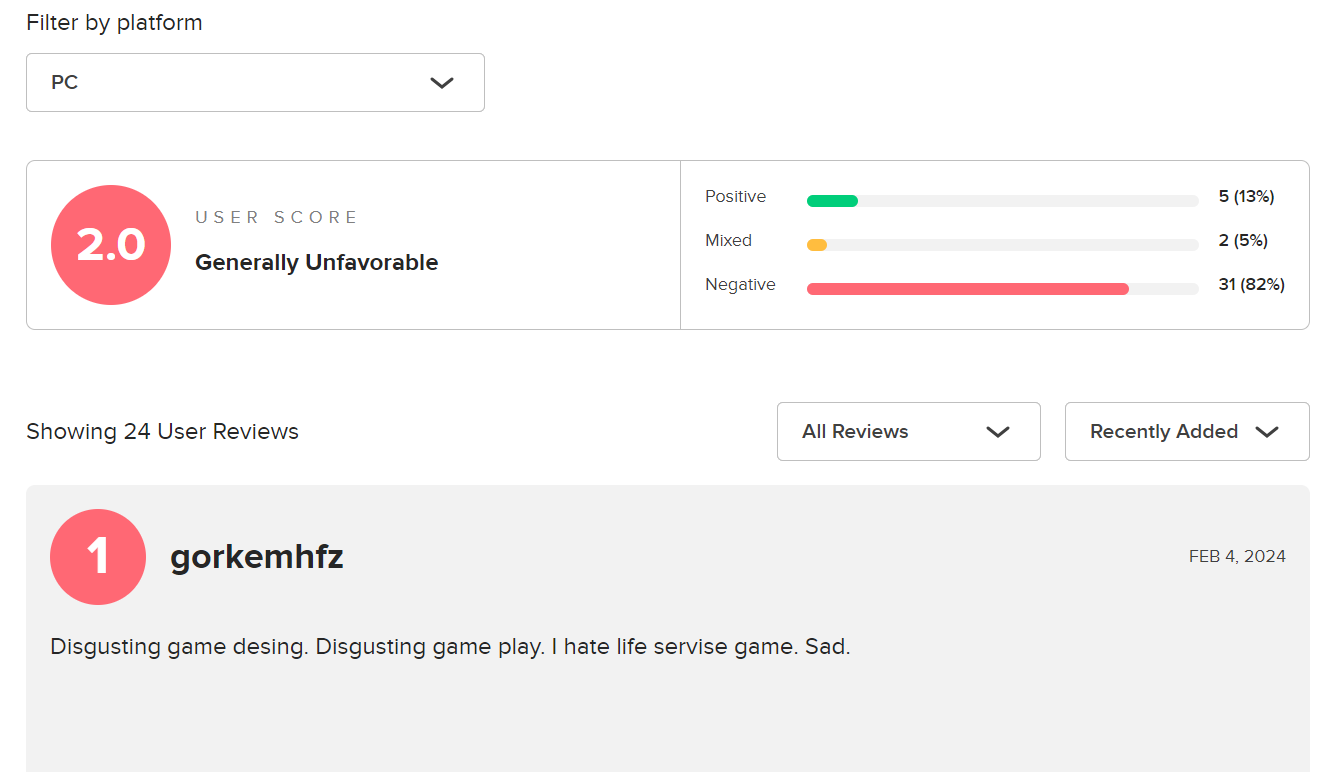Viewport: 1333px width, 772px height.
Task: Click the FEB 4, 2024 review date
Action: (x=1237, y=557)
